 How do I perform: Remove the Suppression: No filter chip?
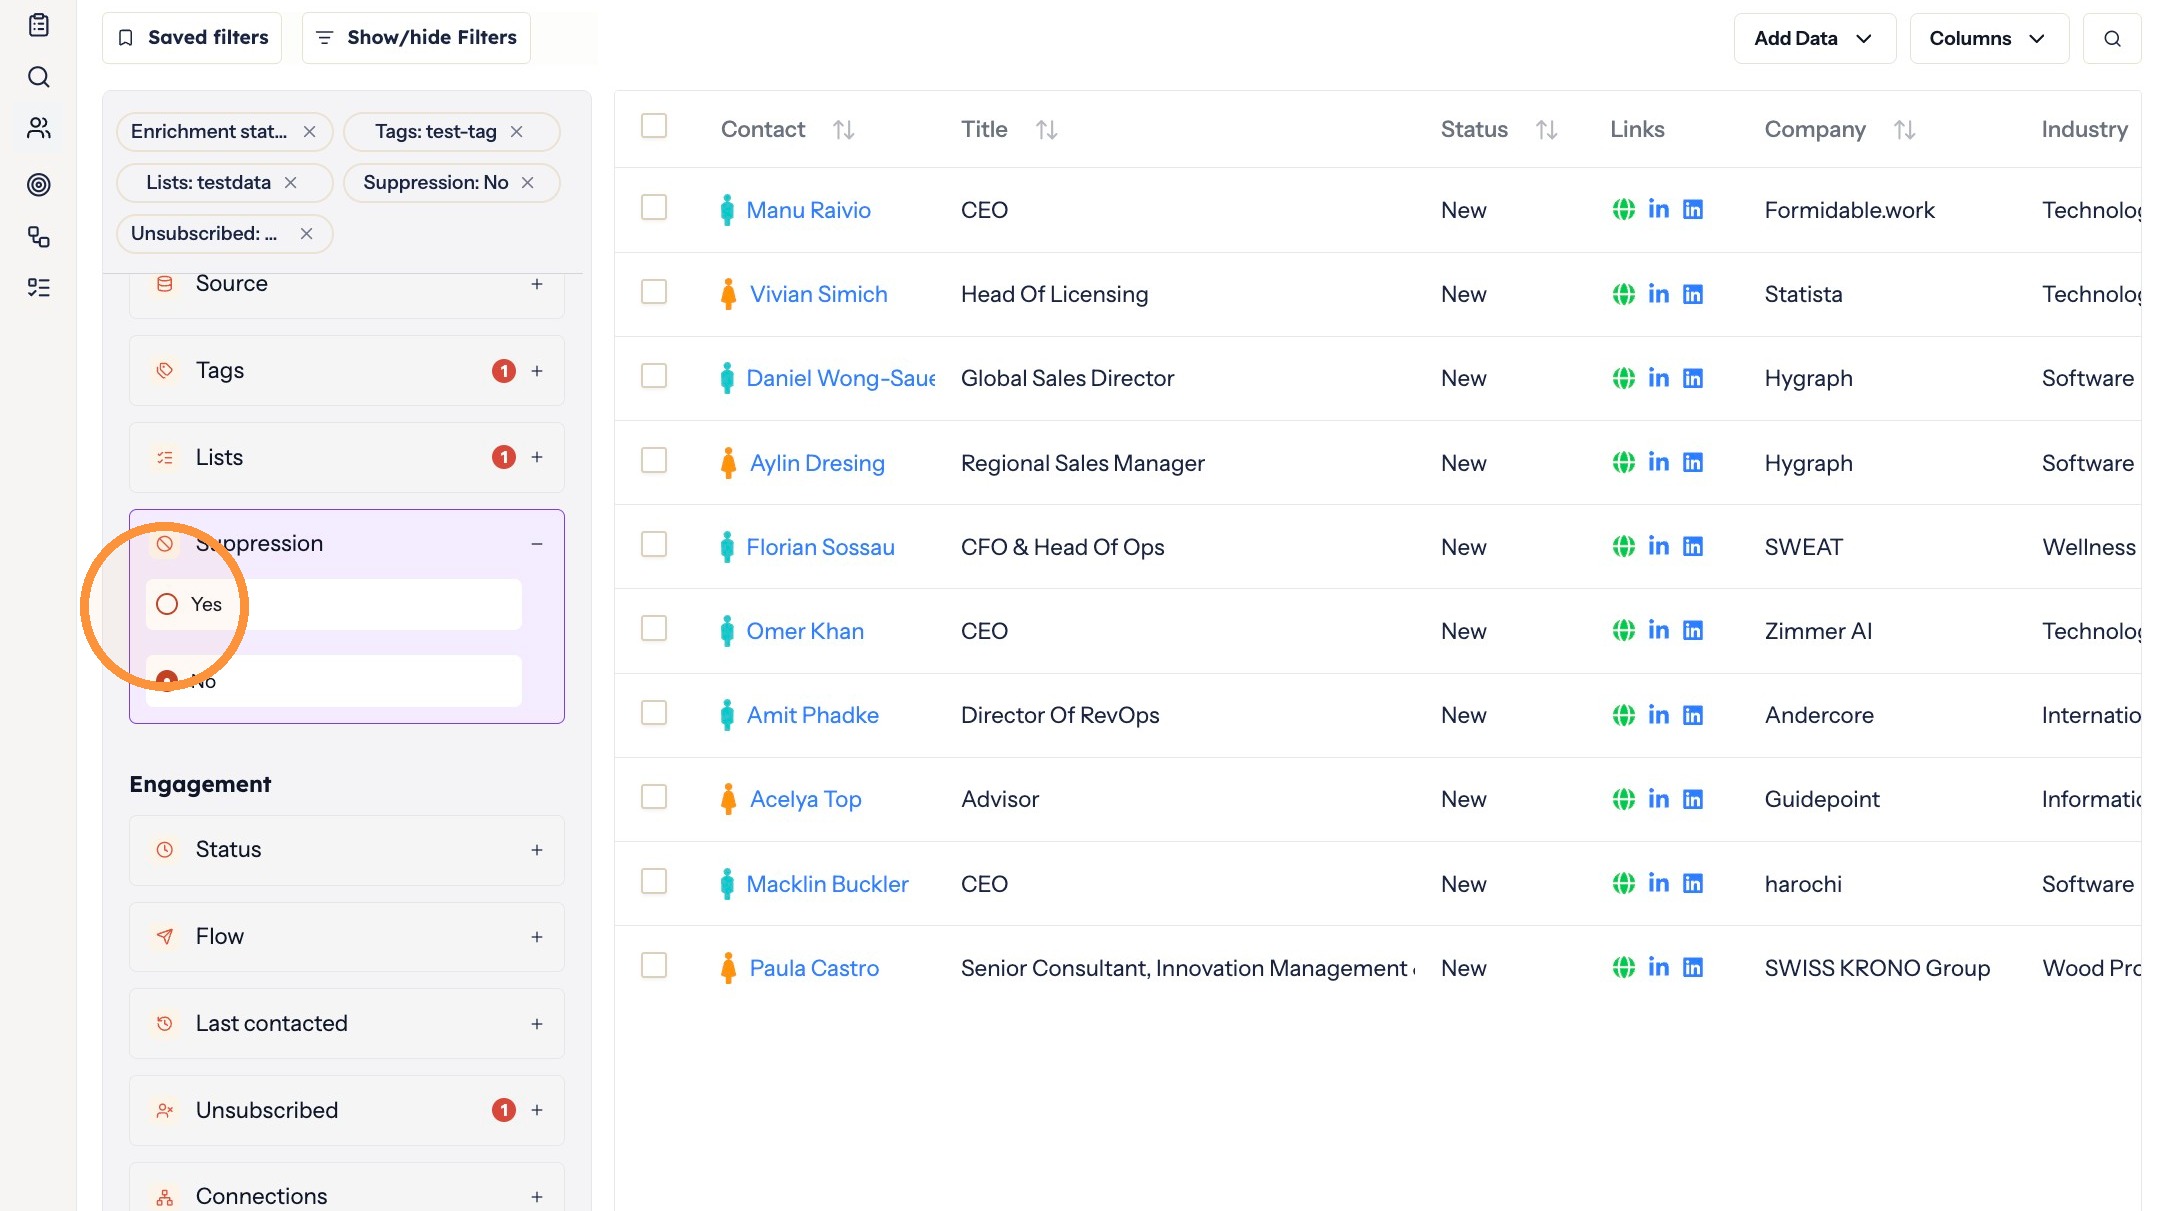pyautogui.click(x=528, y=183)
